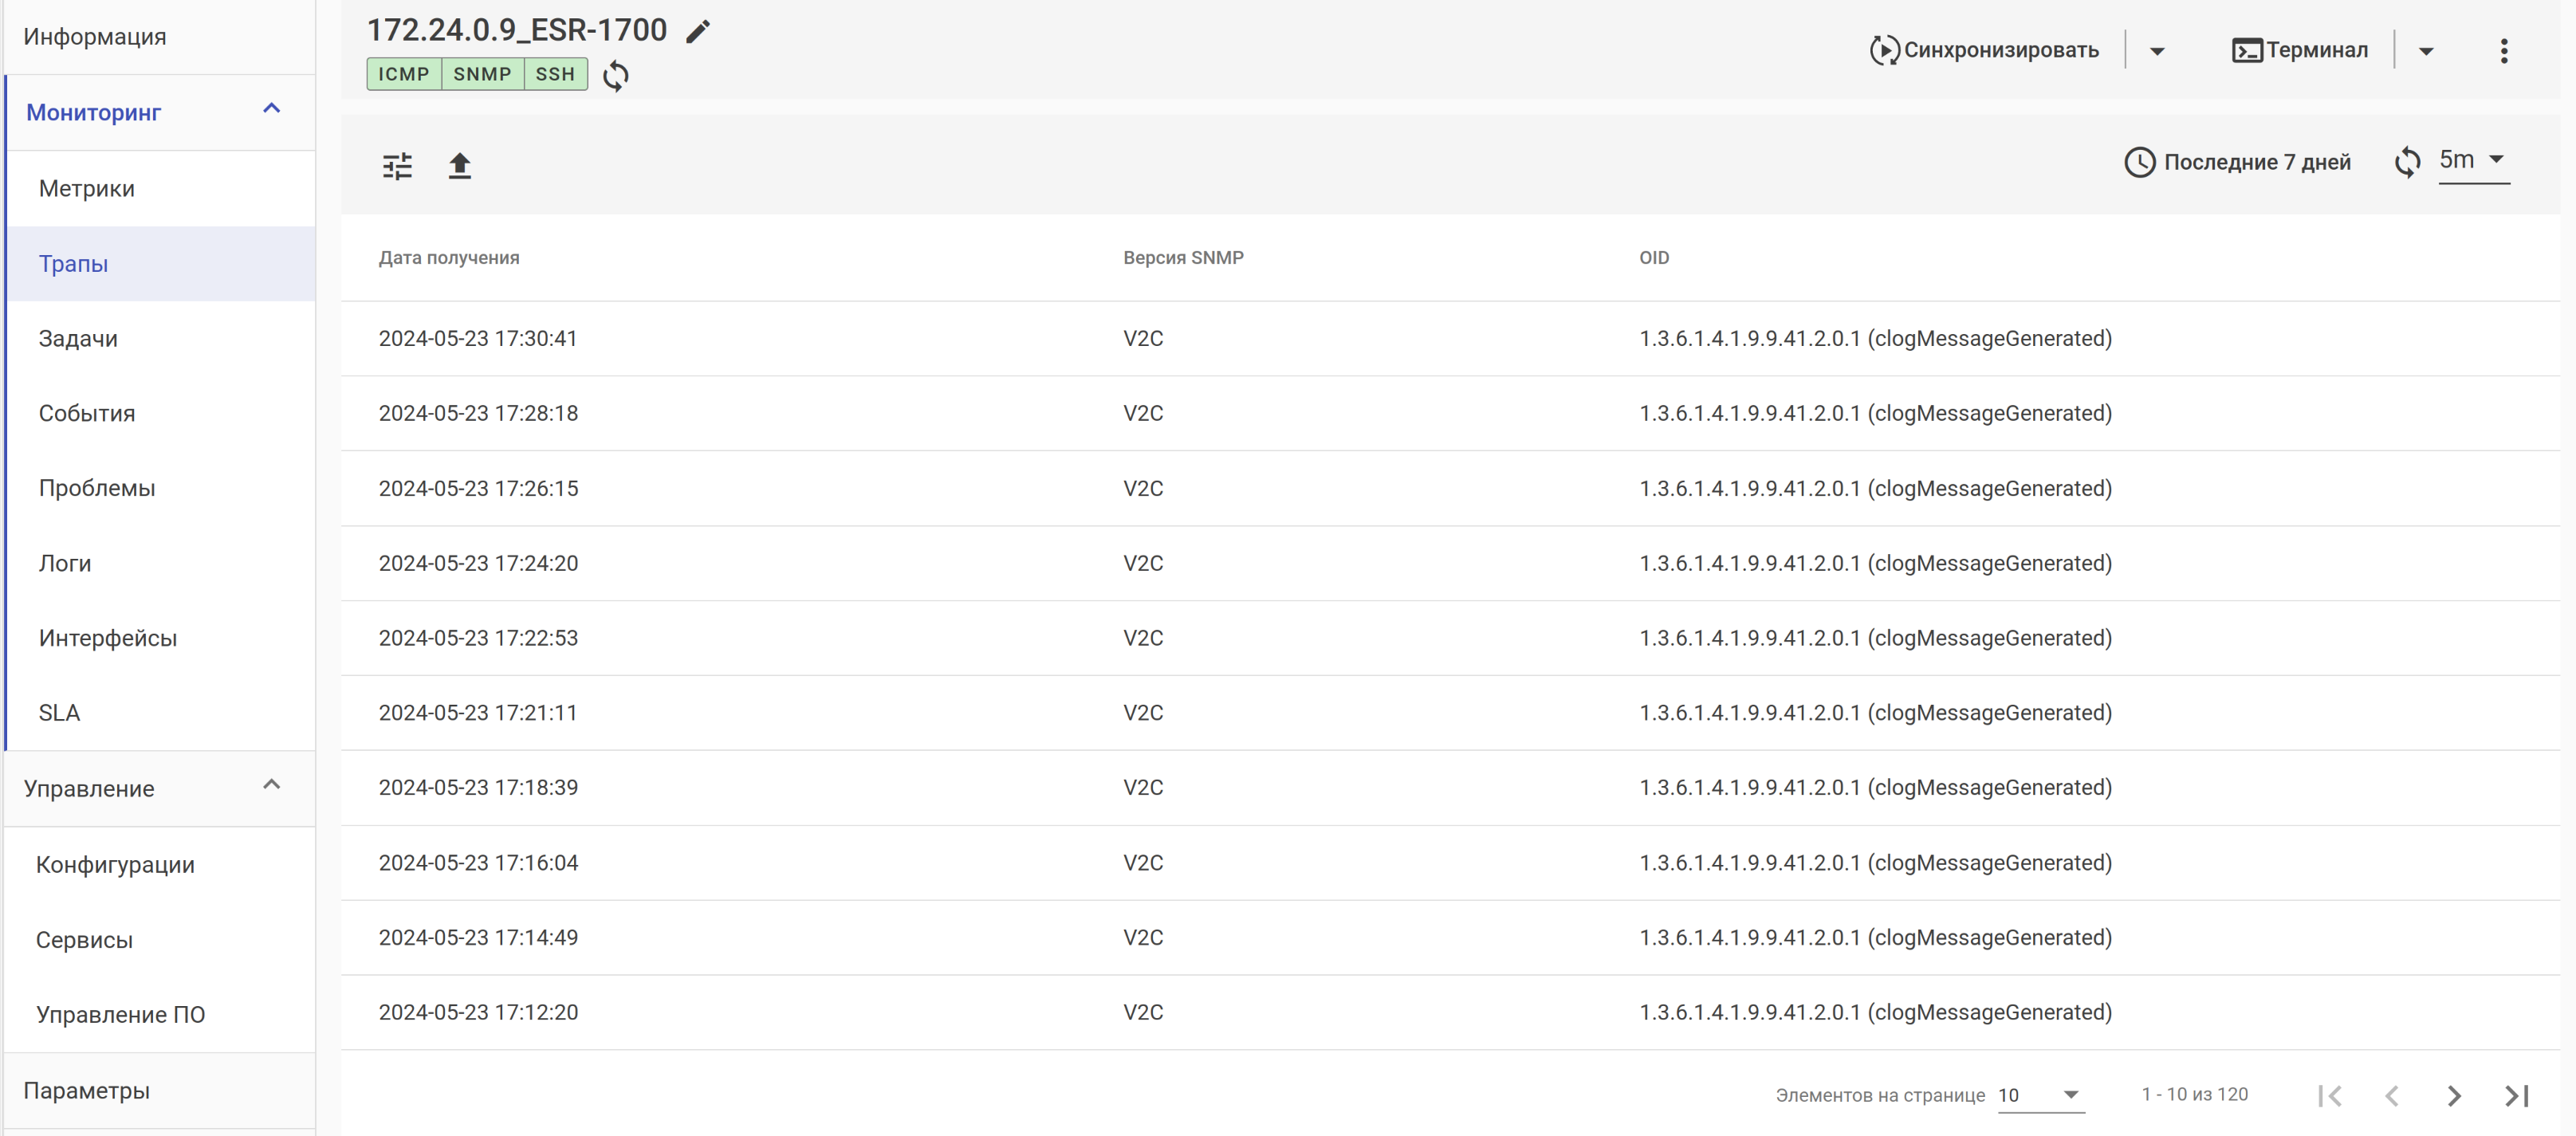Open the Терминал button
This screenshot has height=1136, width=2576.
point(2300,50)
